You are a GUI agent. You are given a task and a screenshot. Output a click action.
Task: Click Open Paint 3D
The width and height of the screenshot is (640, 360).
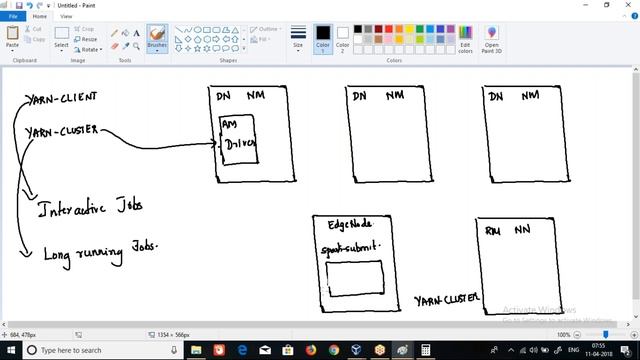coord(492,40)
